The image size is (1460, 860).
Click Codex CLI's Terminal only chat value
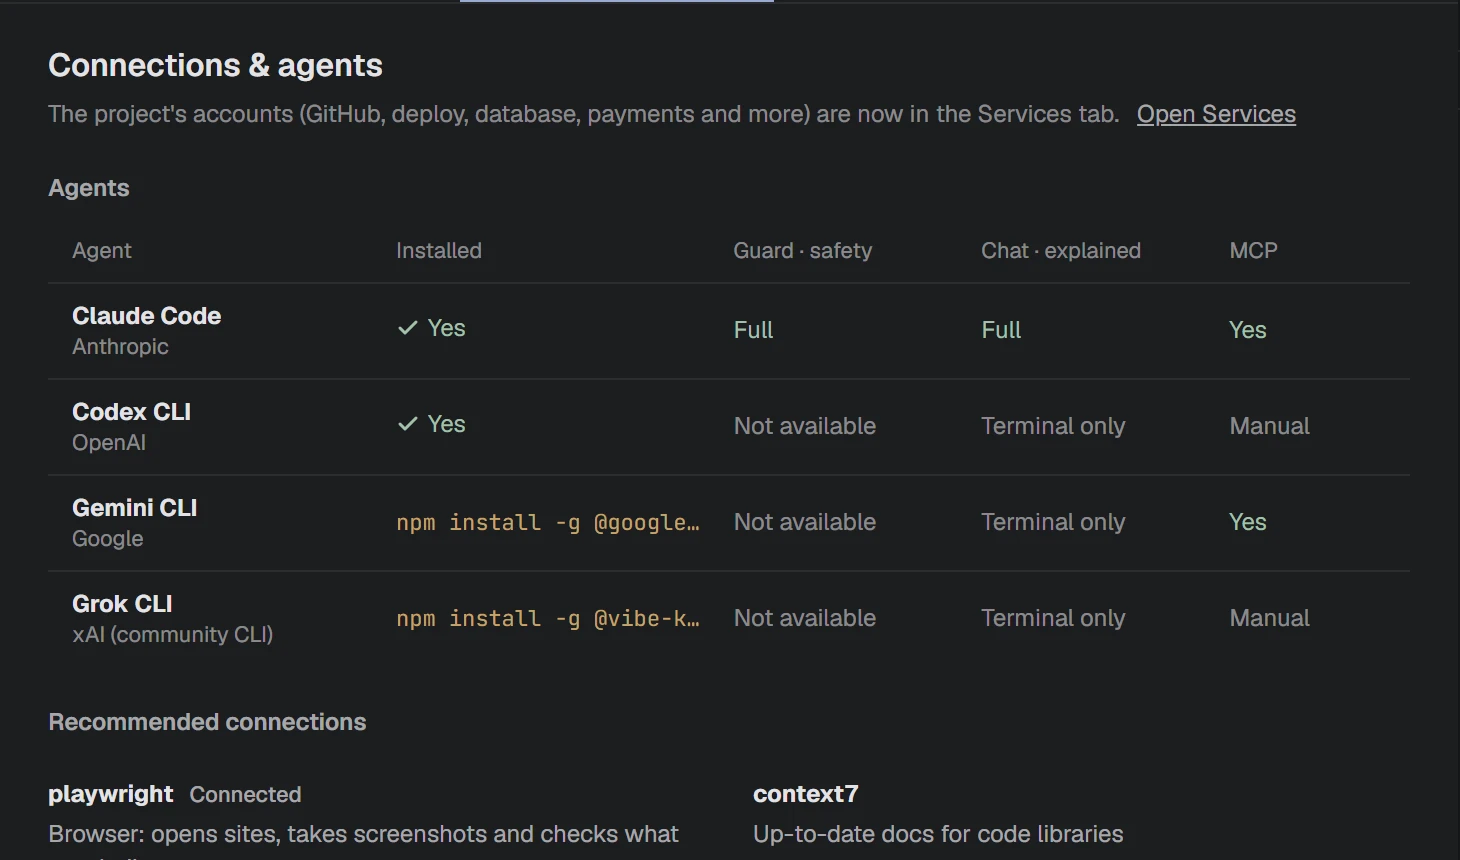tap(1053, 426)
